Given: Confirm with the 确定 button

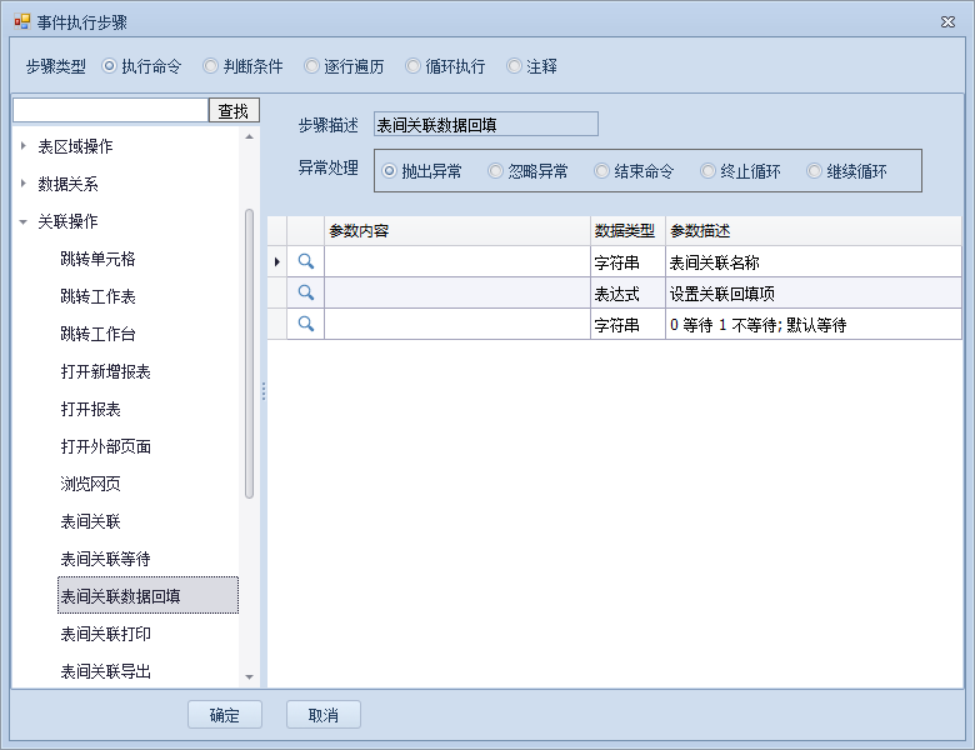Looking at the screenshot, I should pyautogui.click(x=225, y=715).
